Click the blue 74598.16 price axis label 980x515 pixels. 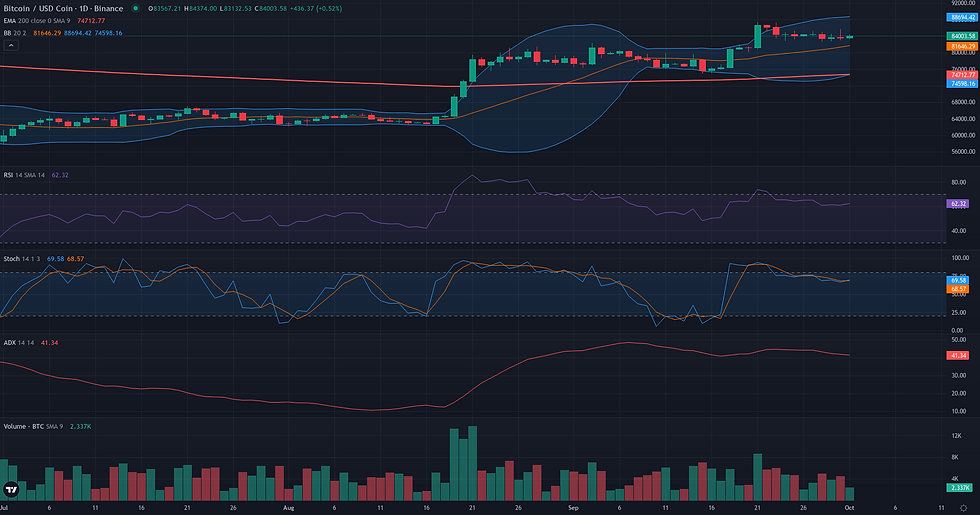[x=962, y=83]
